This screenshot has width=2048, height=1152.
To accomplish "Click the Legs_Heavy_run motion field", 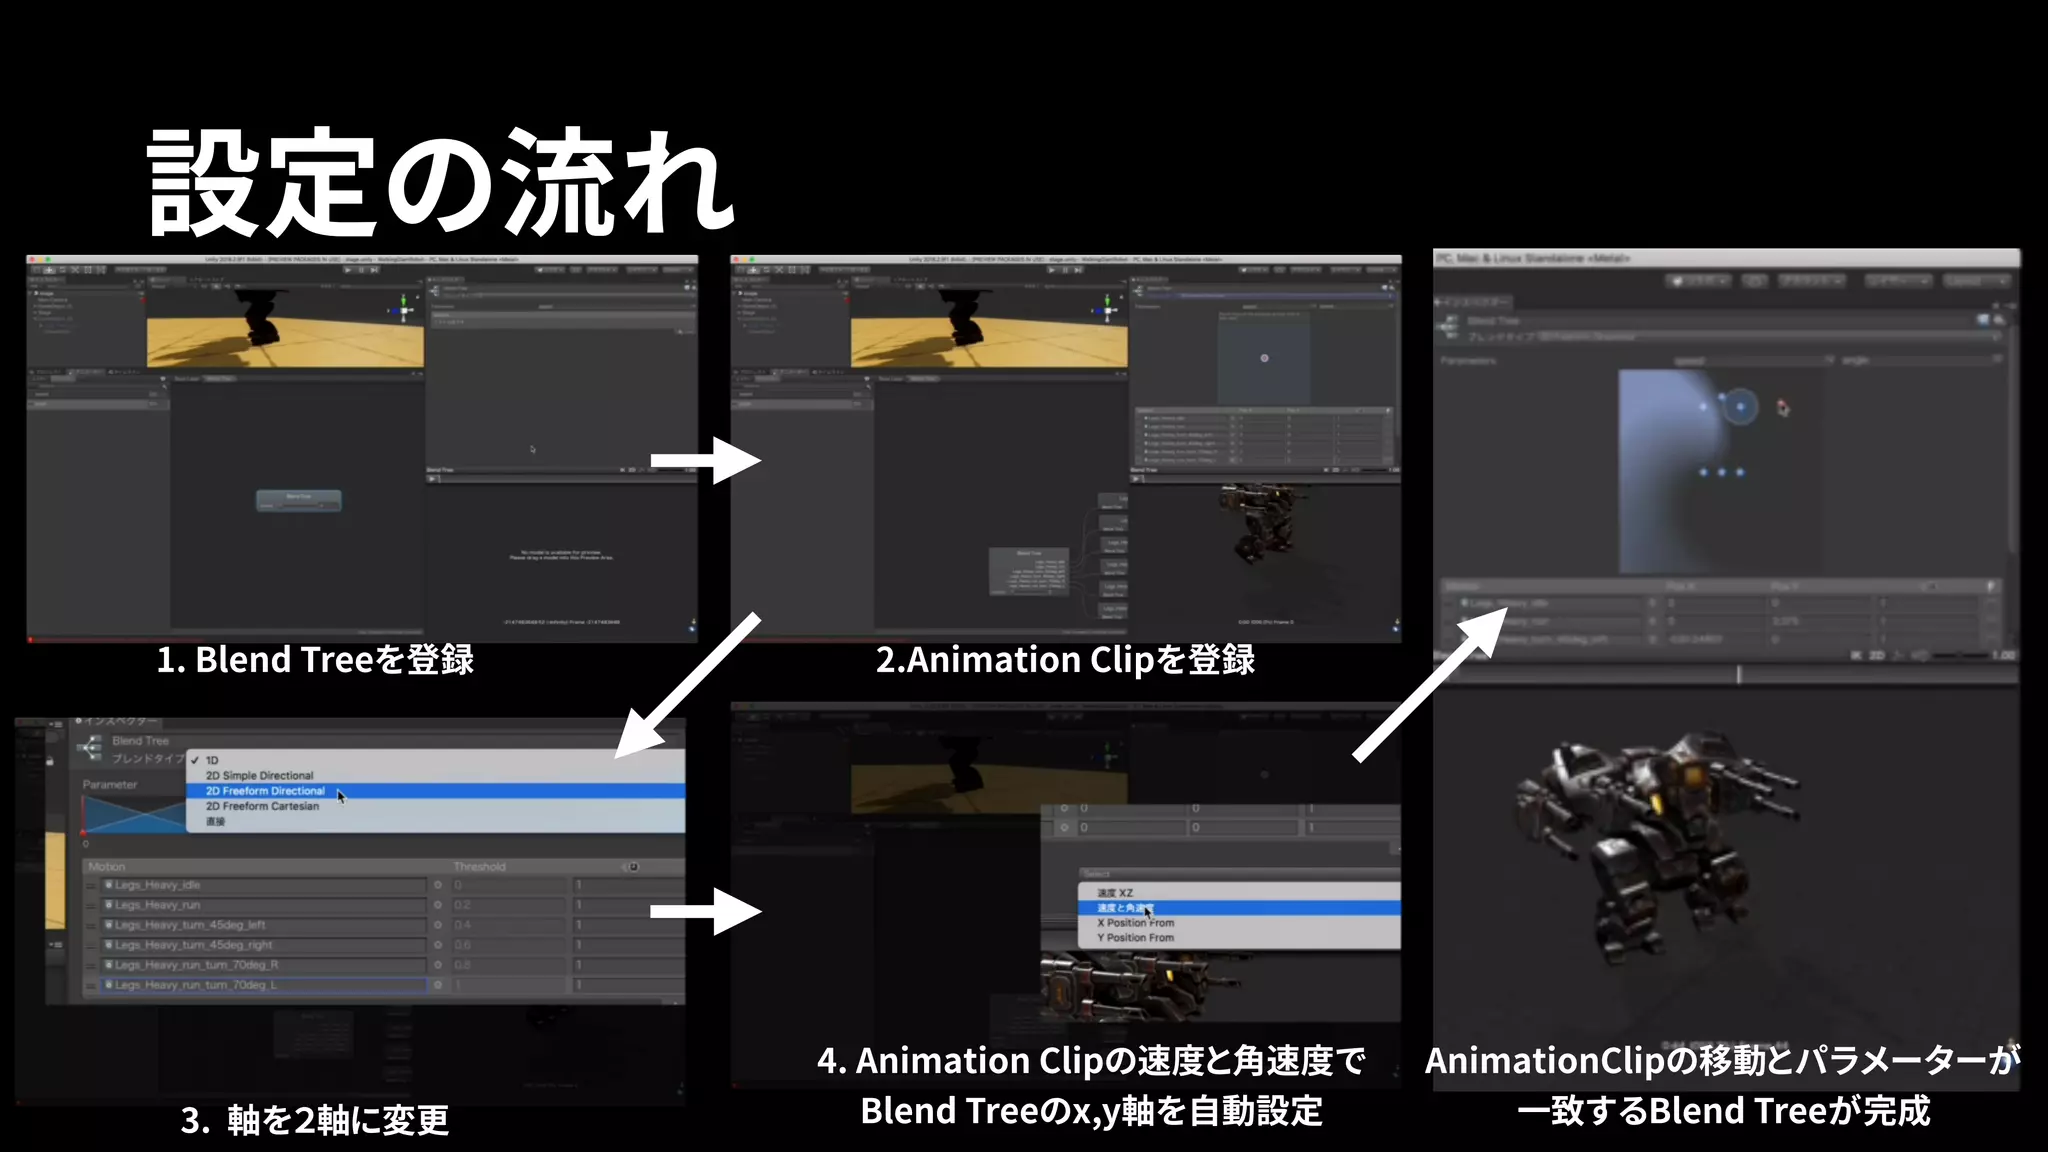I will (265, 905).
